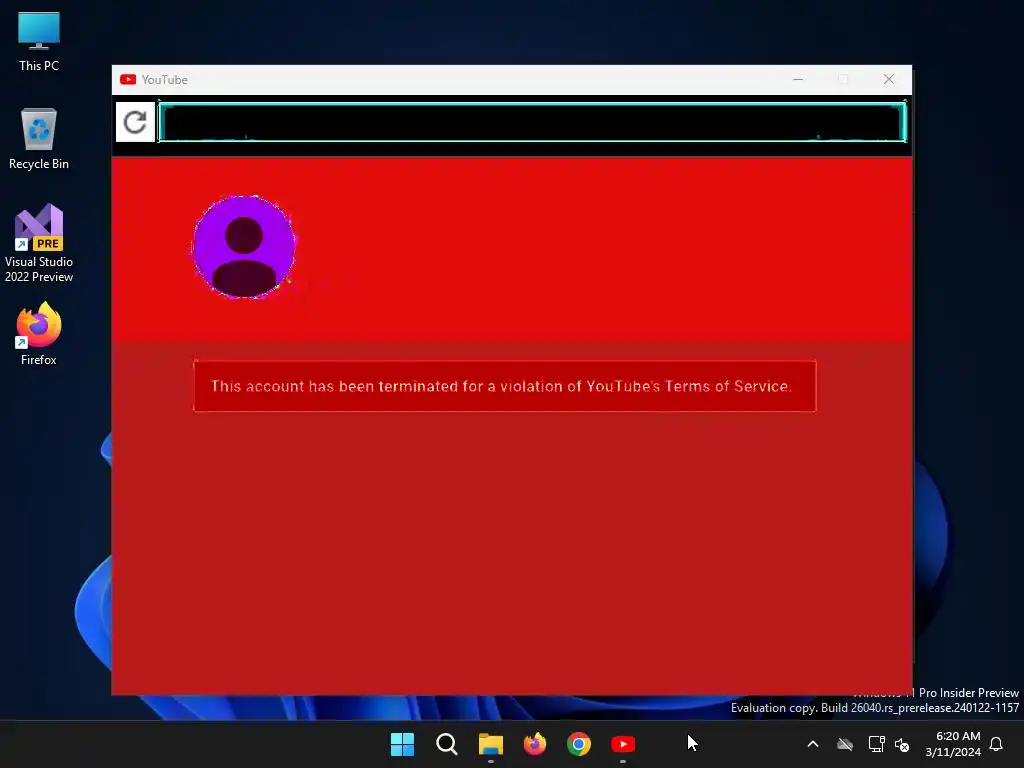Focus the black address bar field
The image size is (1024, 768).
point(532,122)
